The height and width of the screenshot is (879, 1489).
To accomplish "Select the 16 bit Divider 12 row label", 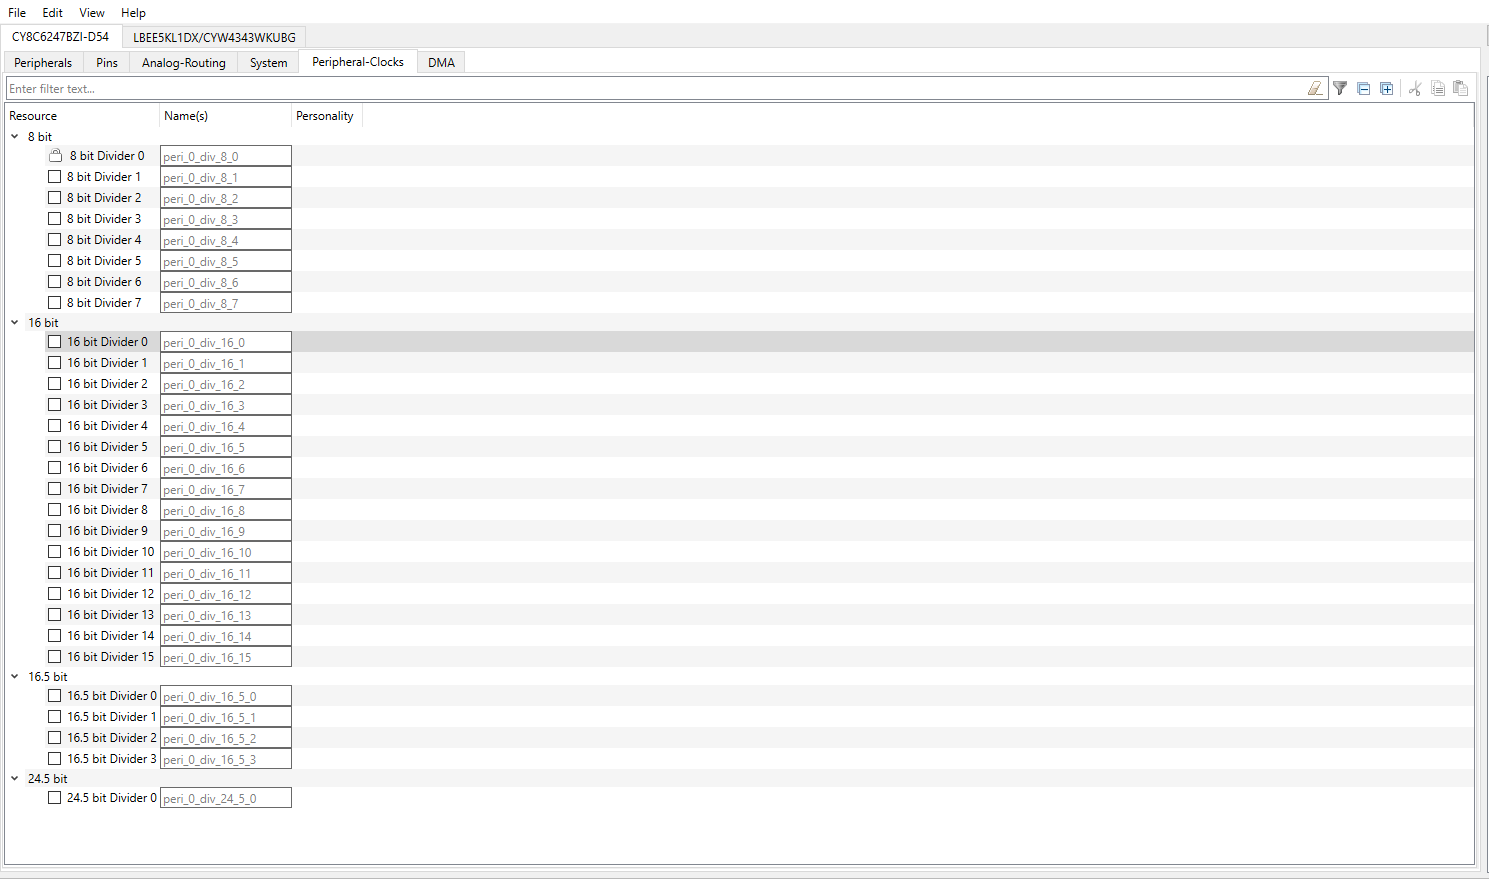I will pyautogui.click(x=111, y=593).
